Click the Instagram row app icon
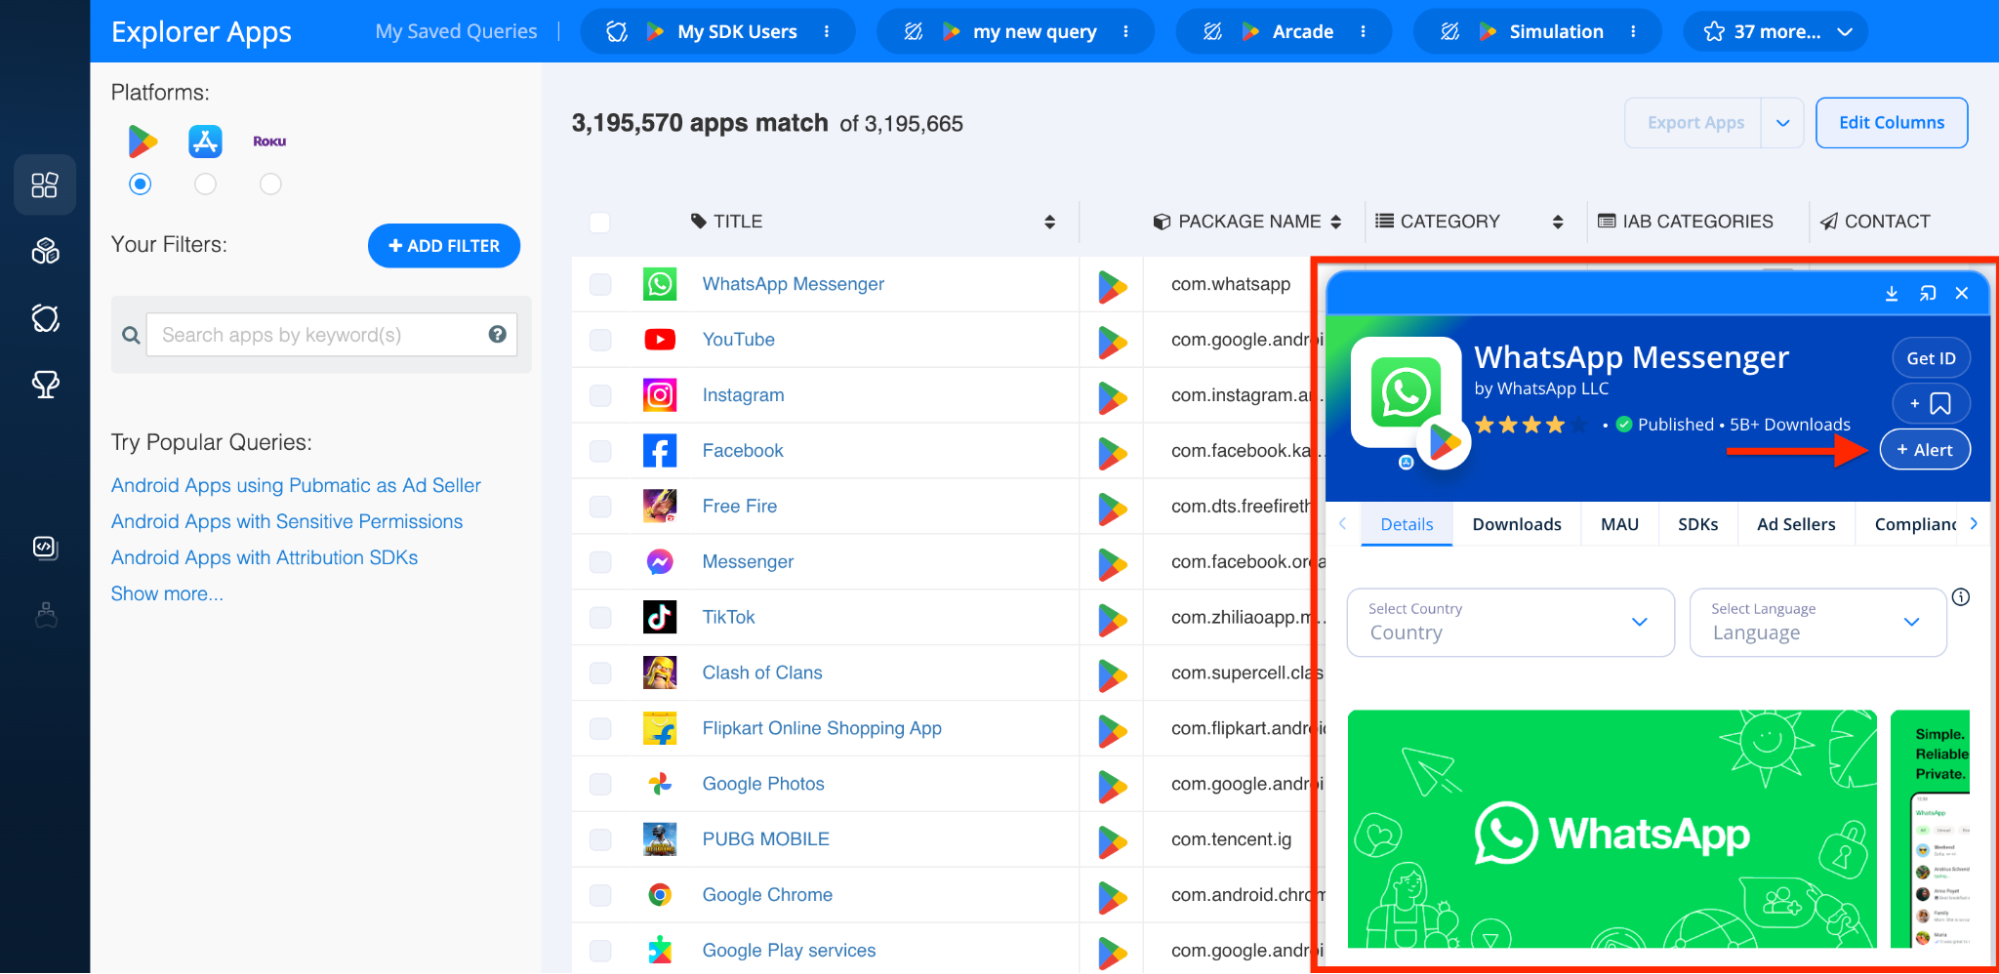The height and width of the screenshot is (974, 1999). point(660,395)
